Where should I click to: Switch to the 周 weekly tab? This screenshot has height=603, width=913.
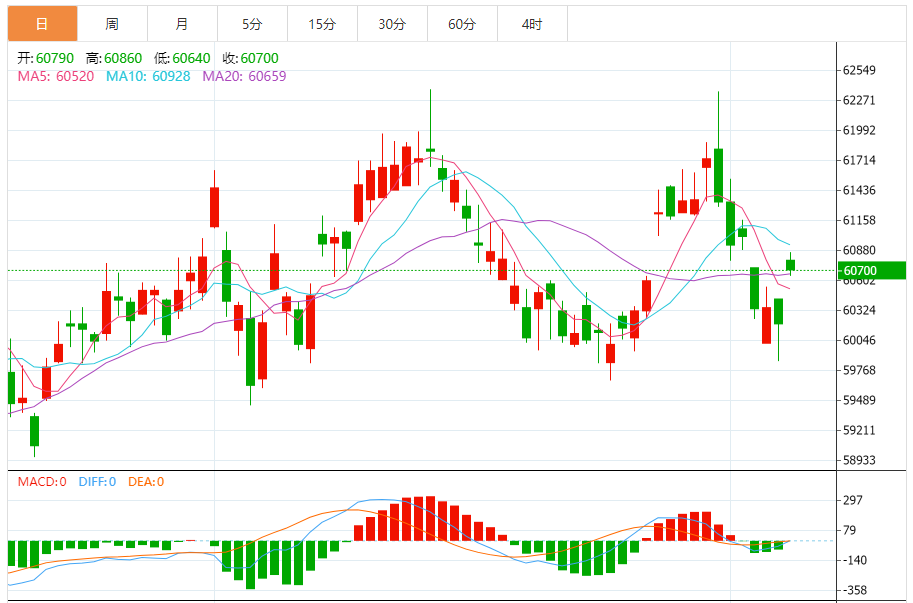[112, 24]
